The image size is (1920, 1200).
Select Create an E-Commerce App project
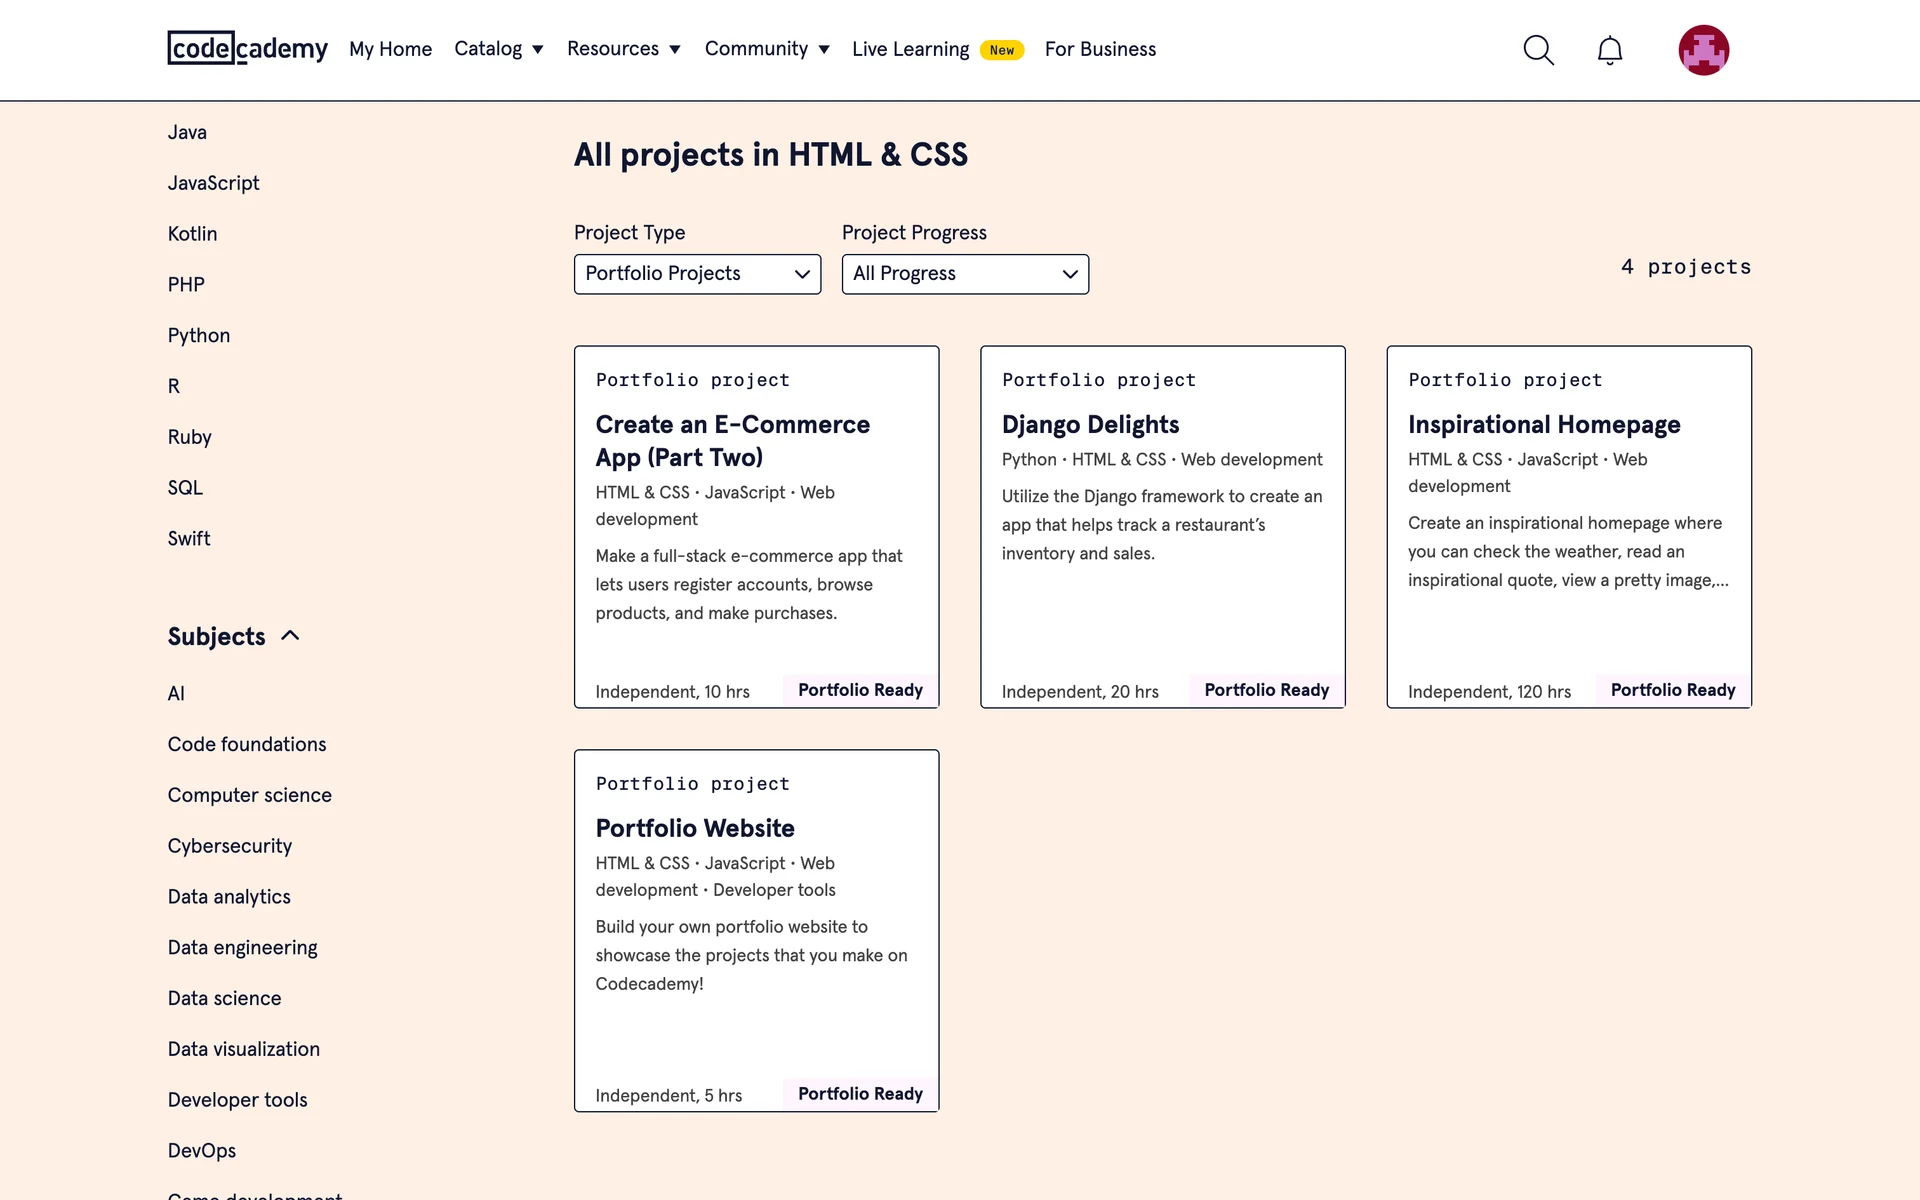732,440
